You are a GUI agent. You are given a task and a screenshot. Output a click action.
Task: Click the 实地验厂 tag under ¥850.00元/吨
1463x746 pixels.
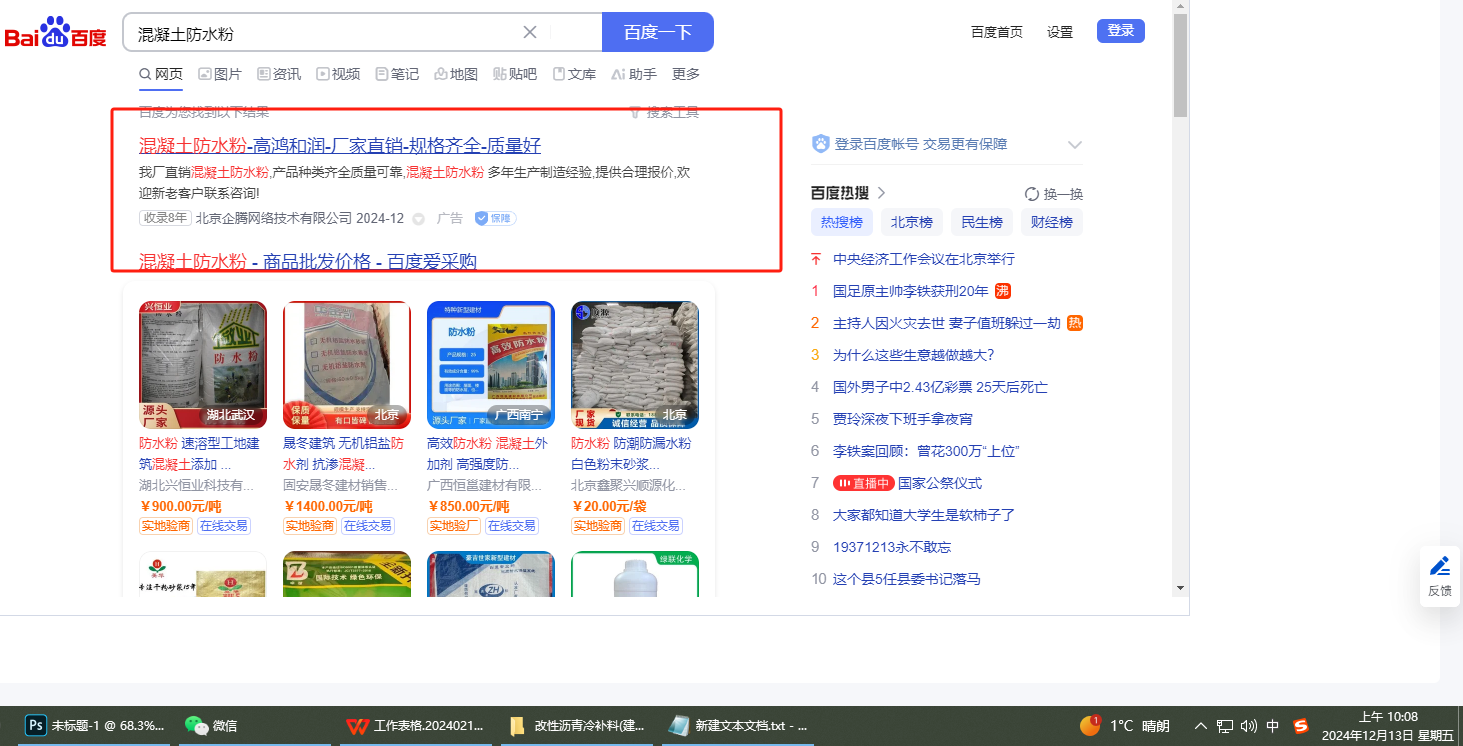[455, 526]
